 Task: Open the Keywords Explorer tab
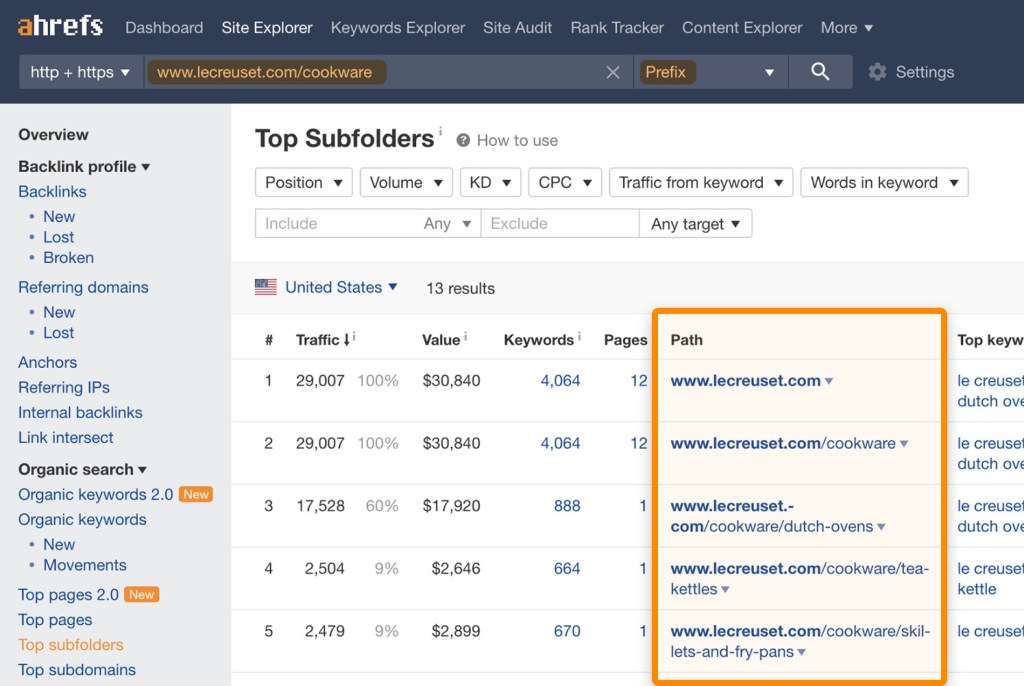pos(397,28)
